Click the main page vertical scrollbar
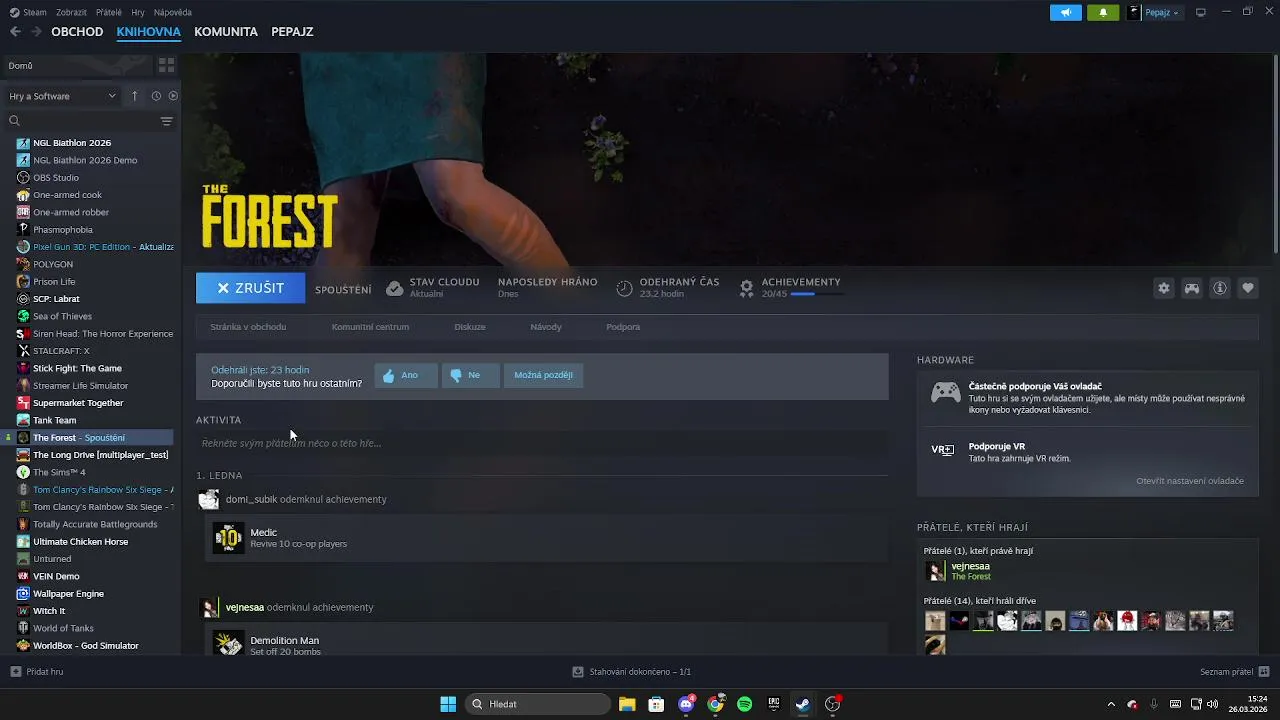 coord(1275,155)
